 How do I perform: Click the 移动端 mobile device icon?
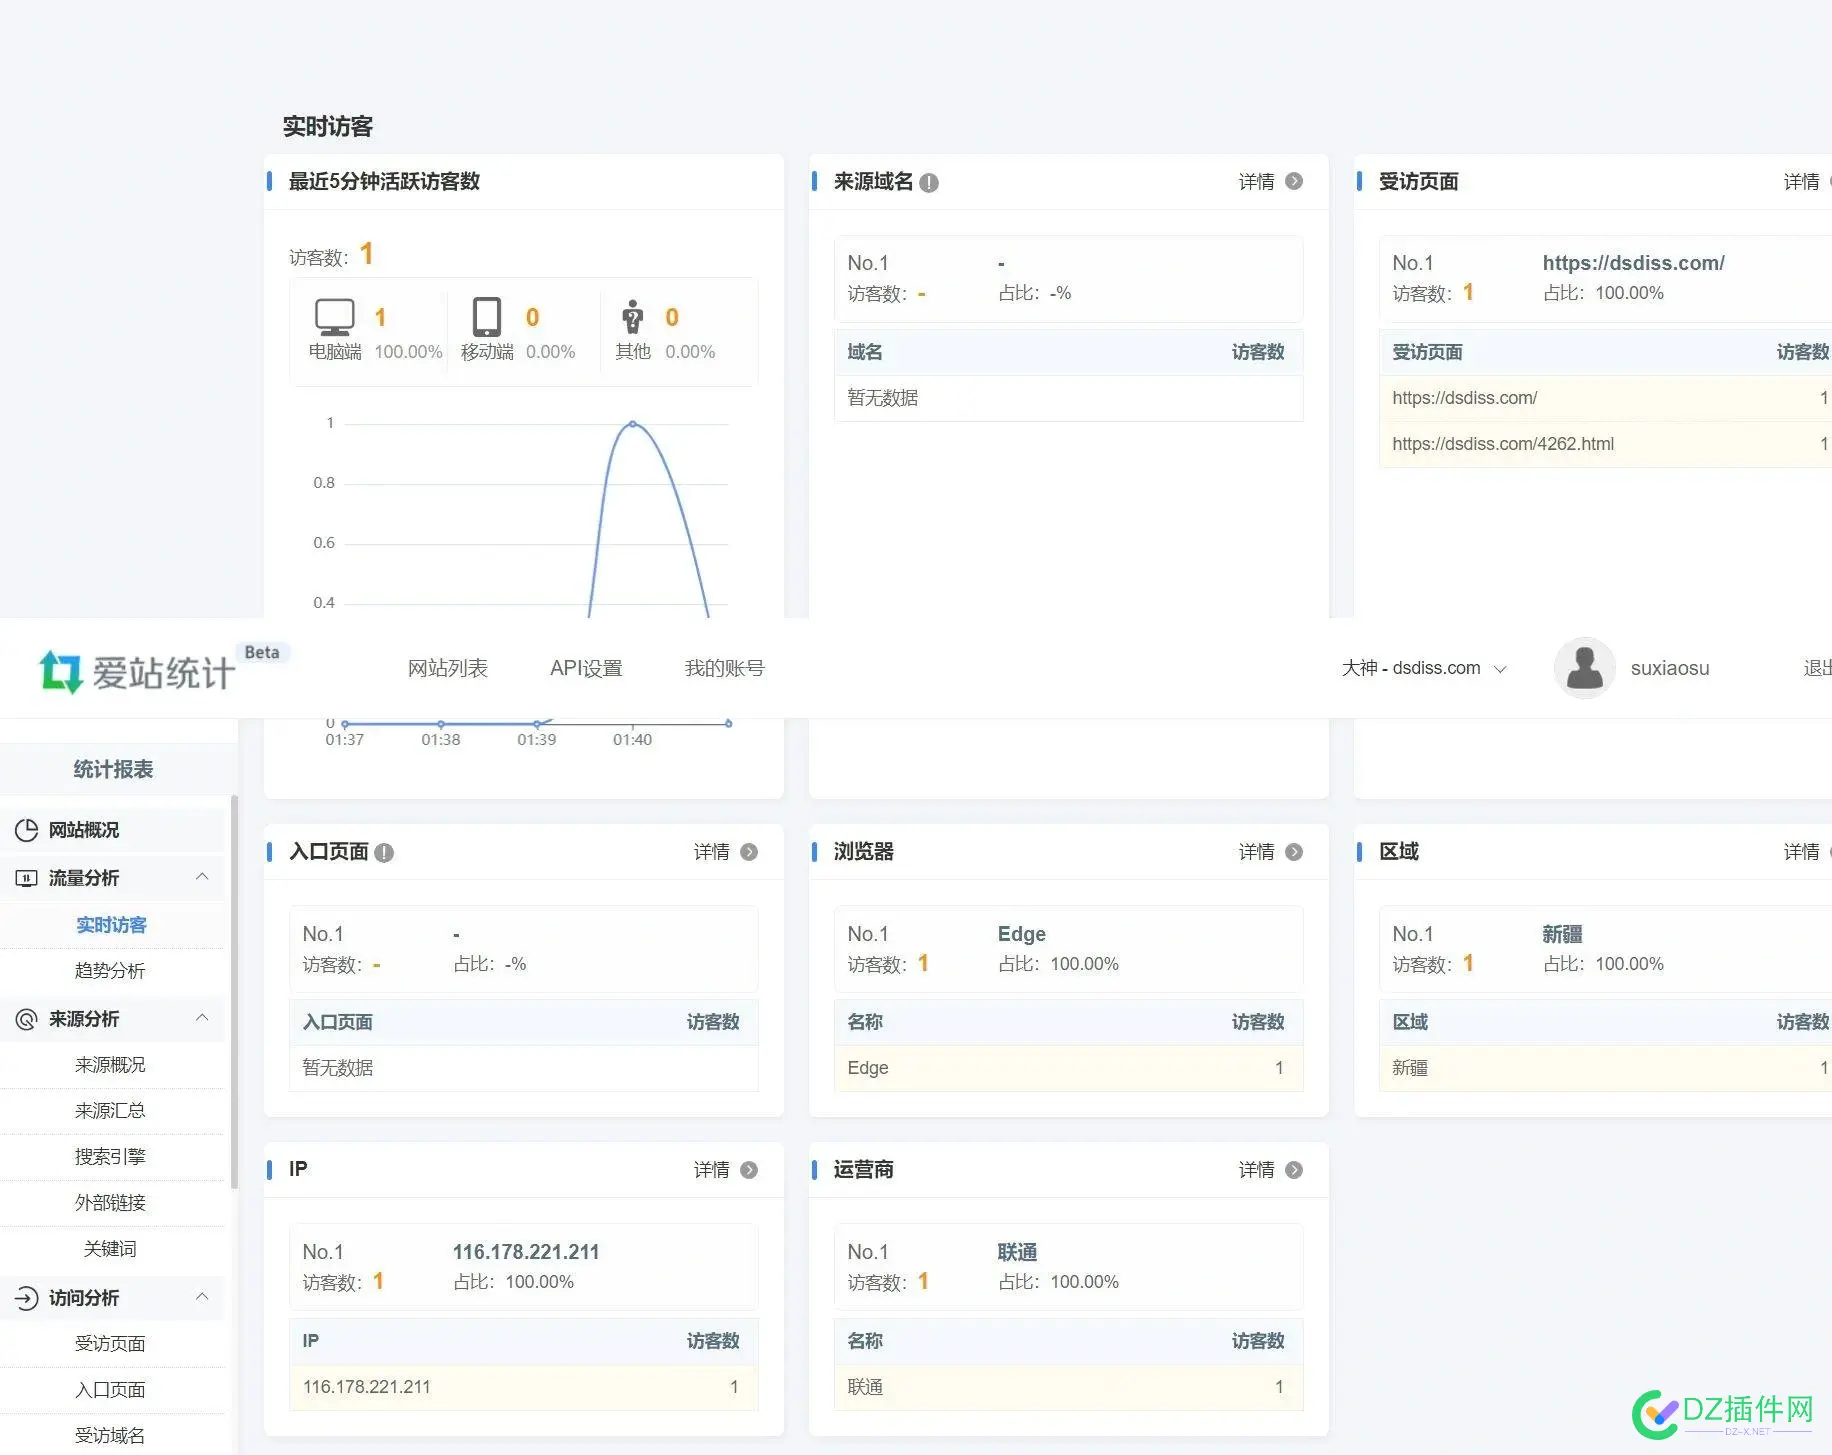[x=487, y=317]
